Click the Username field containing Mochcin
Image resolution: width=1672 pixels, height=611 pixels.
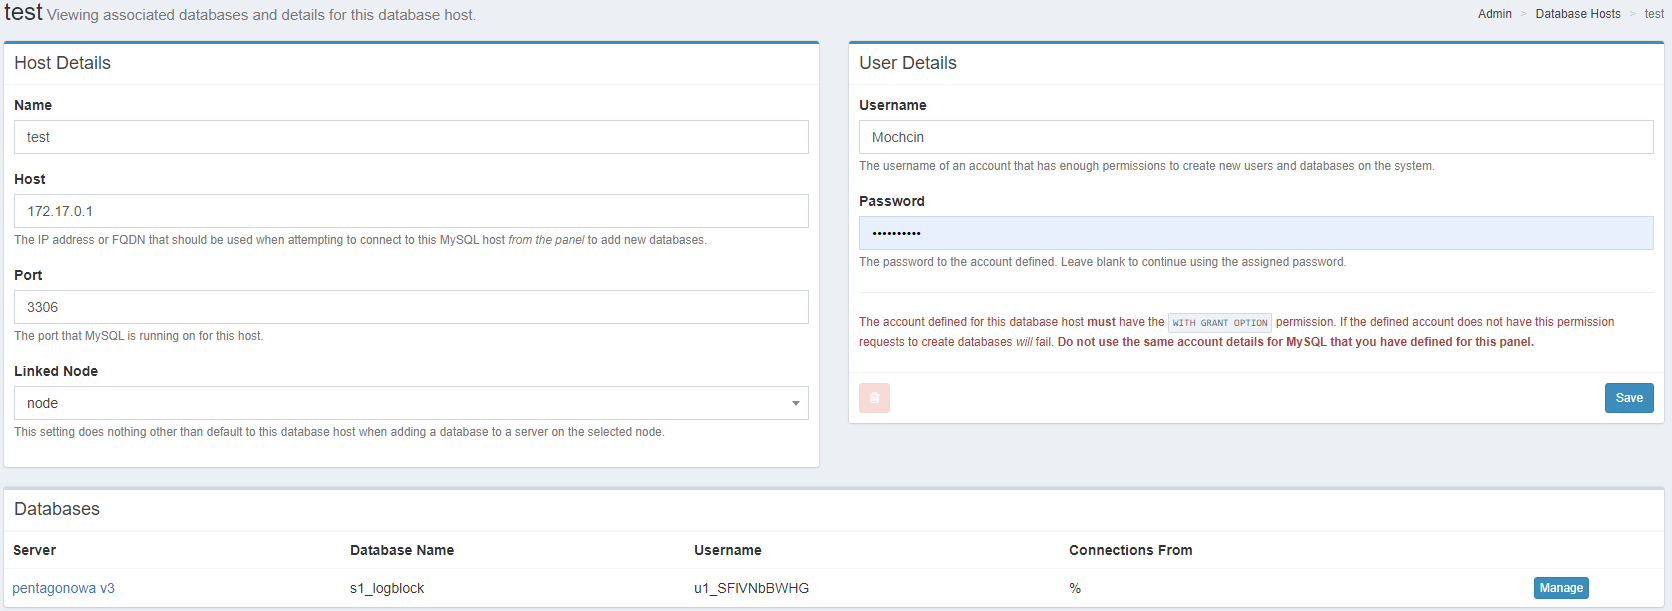1255,137
